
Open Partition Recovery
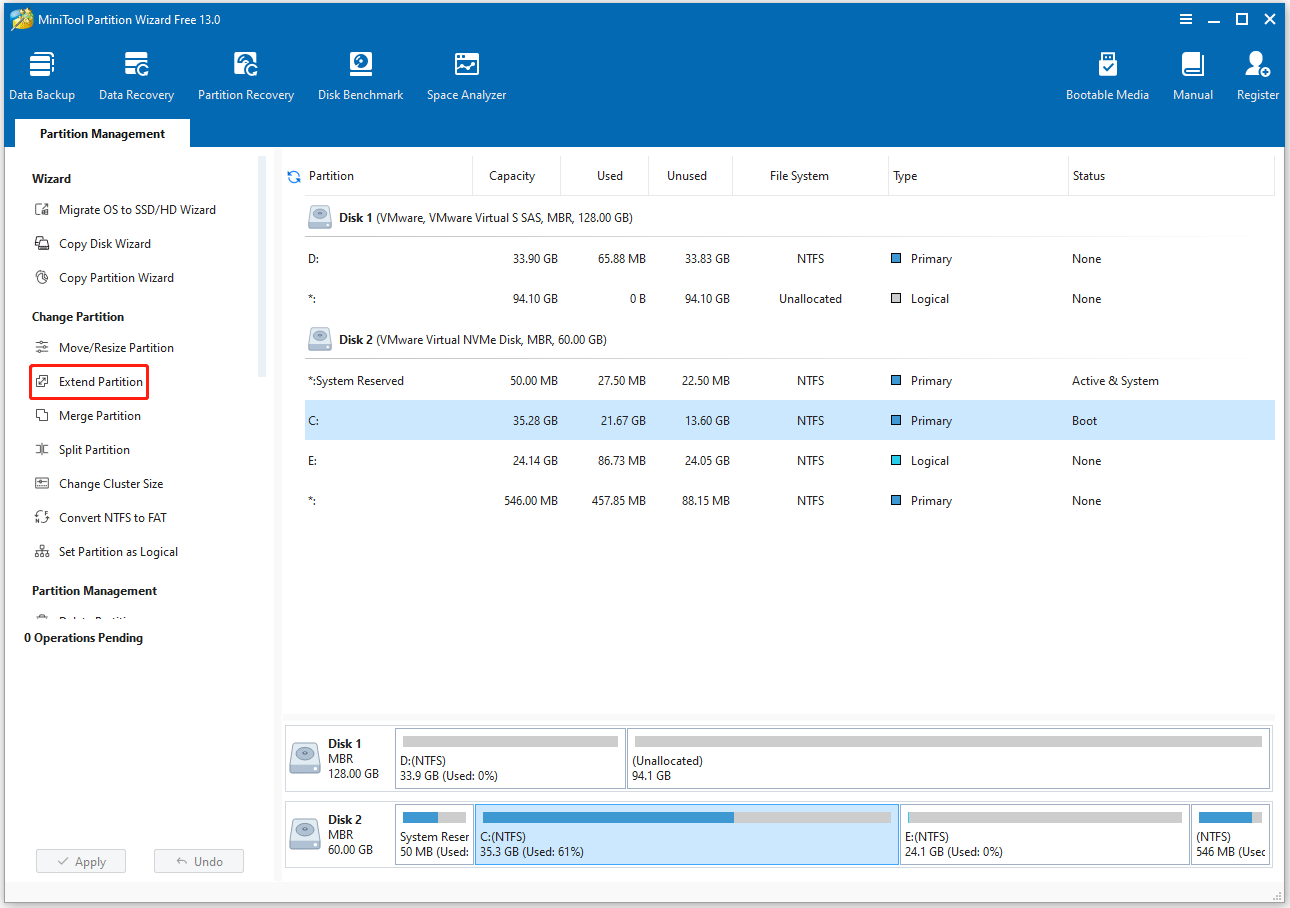pyautogui.click(x=246, y=75)
